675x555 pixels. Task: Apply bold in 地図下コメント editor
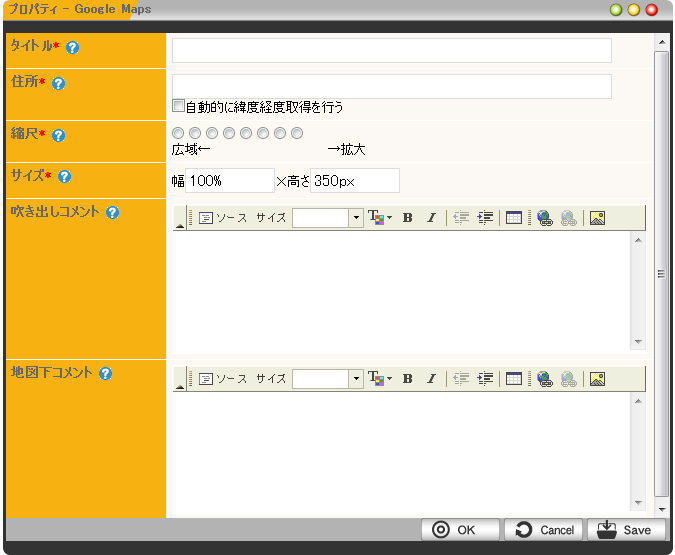click(x=407, y=379)
